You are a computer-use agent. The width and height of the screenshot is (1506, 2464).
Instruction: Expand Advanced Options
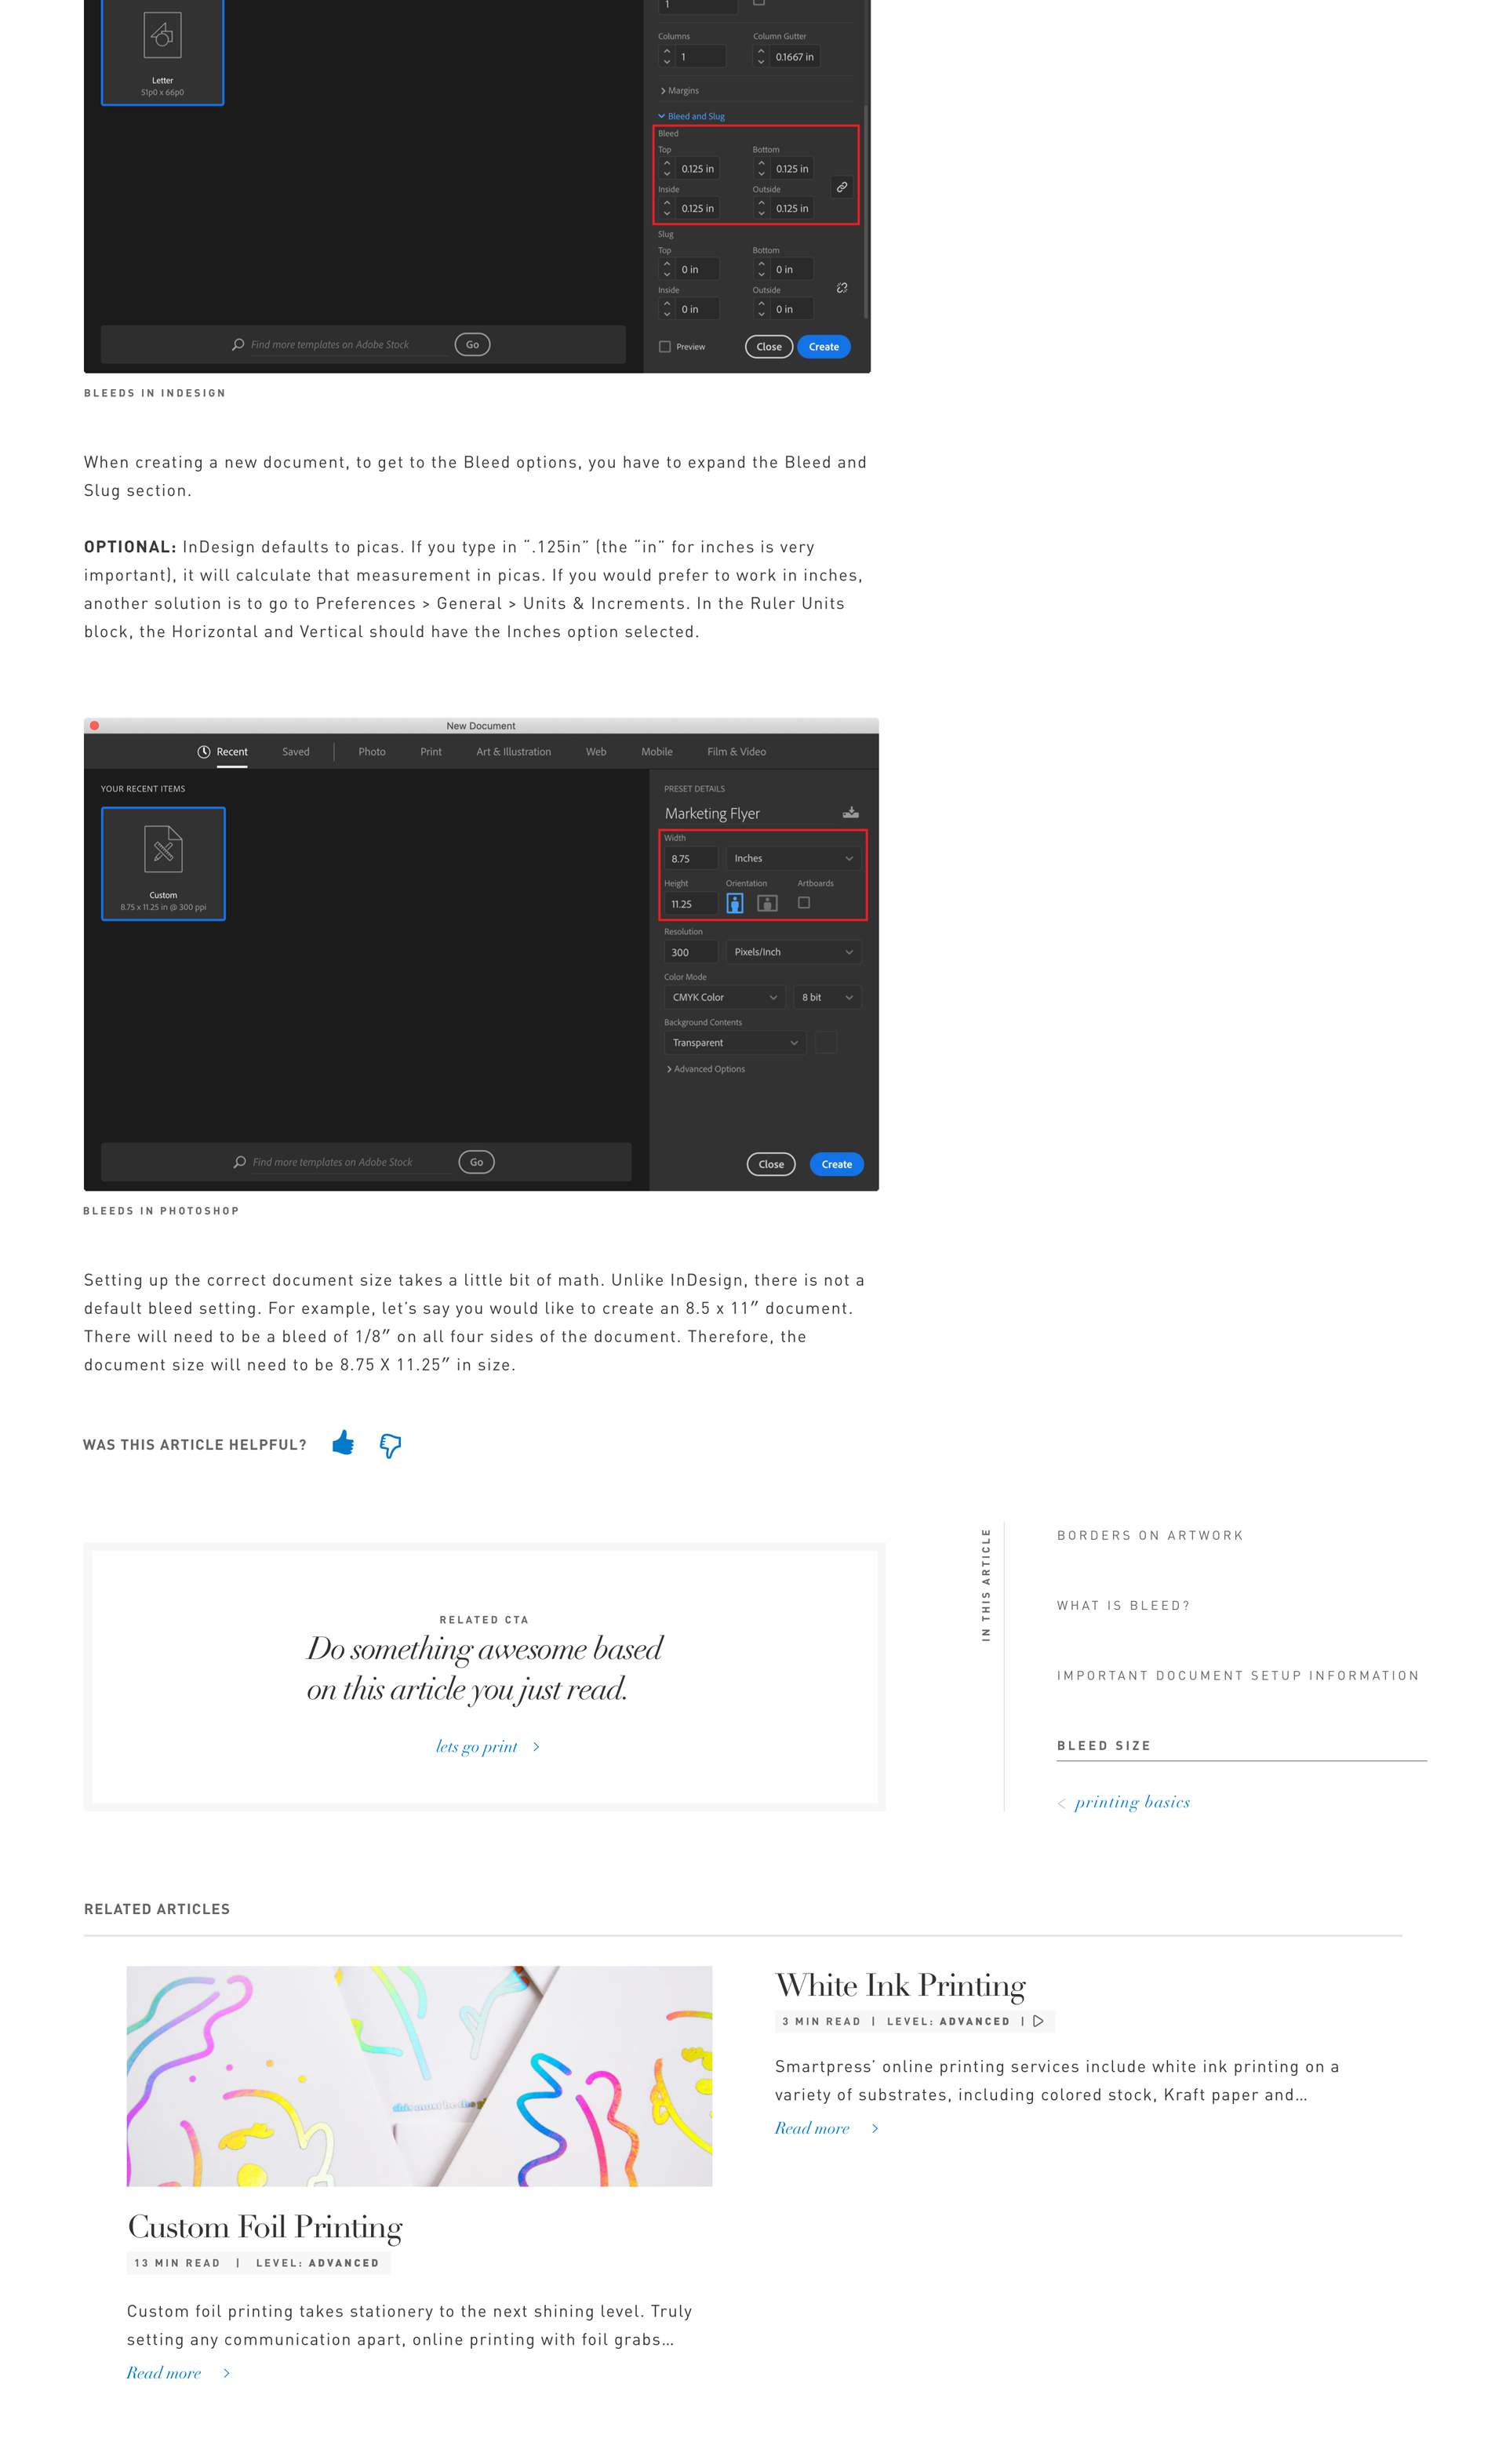coord(706,1069)
